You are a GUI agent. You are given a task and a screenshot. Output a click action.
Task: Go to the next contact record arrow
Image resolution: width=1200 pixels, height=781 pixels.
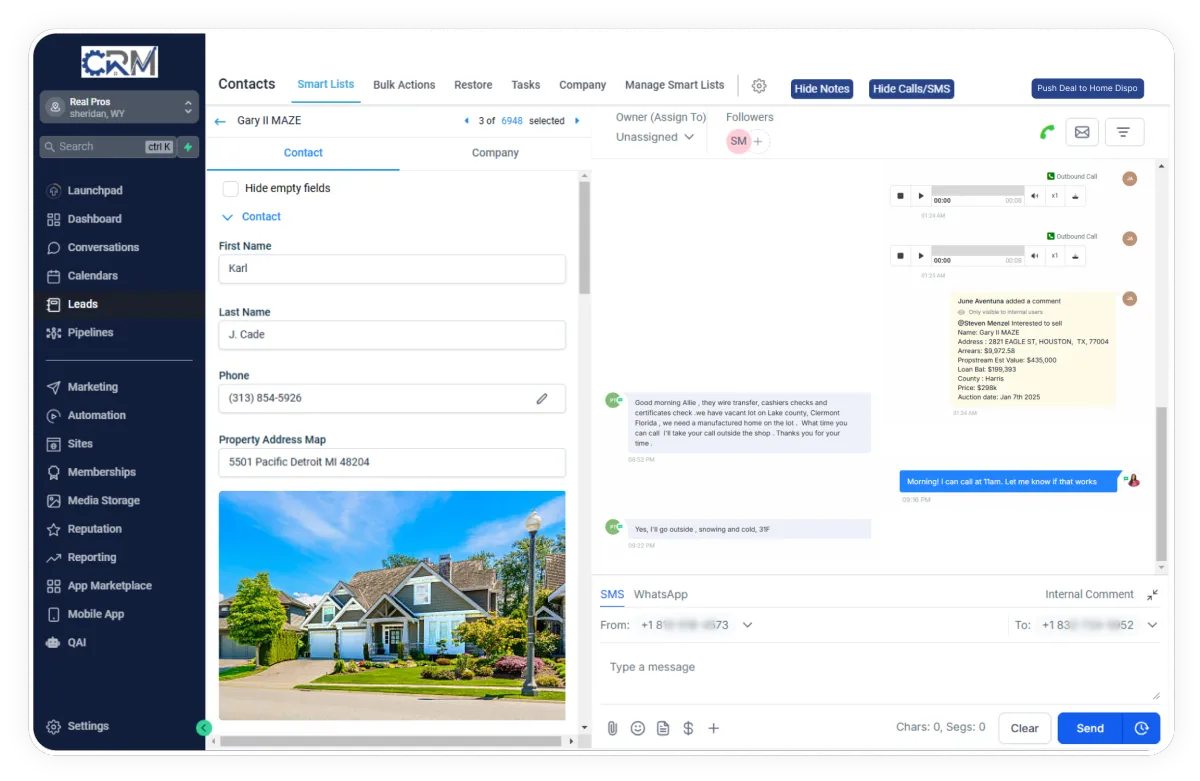pyautogui.click(x=577, y=121)
